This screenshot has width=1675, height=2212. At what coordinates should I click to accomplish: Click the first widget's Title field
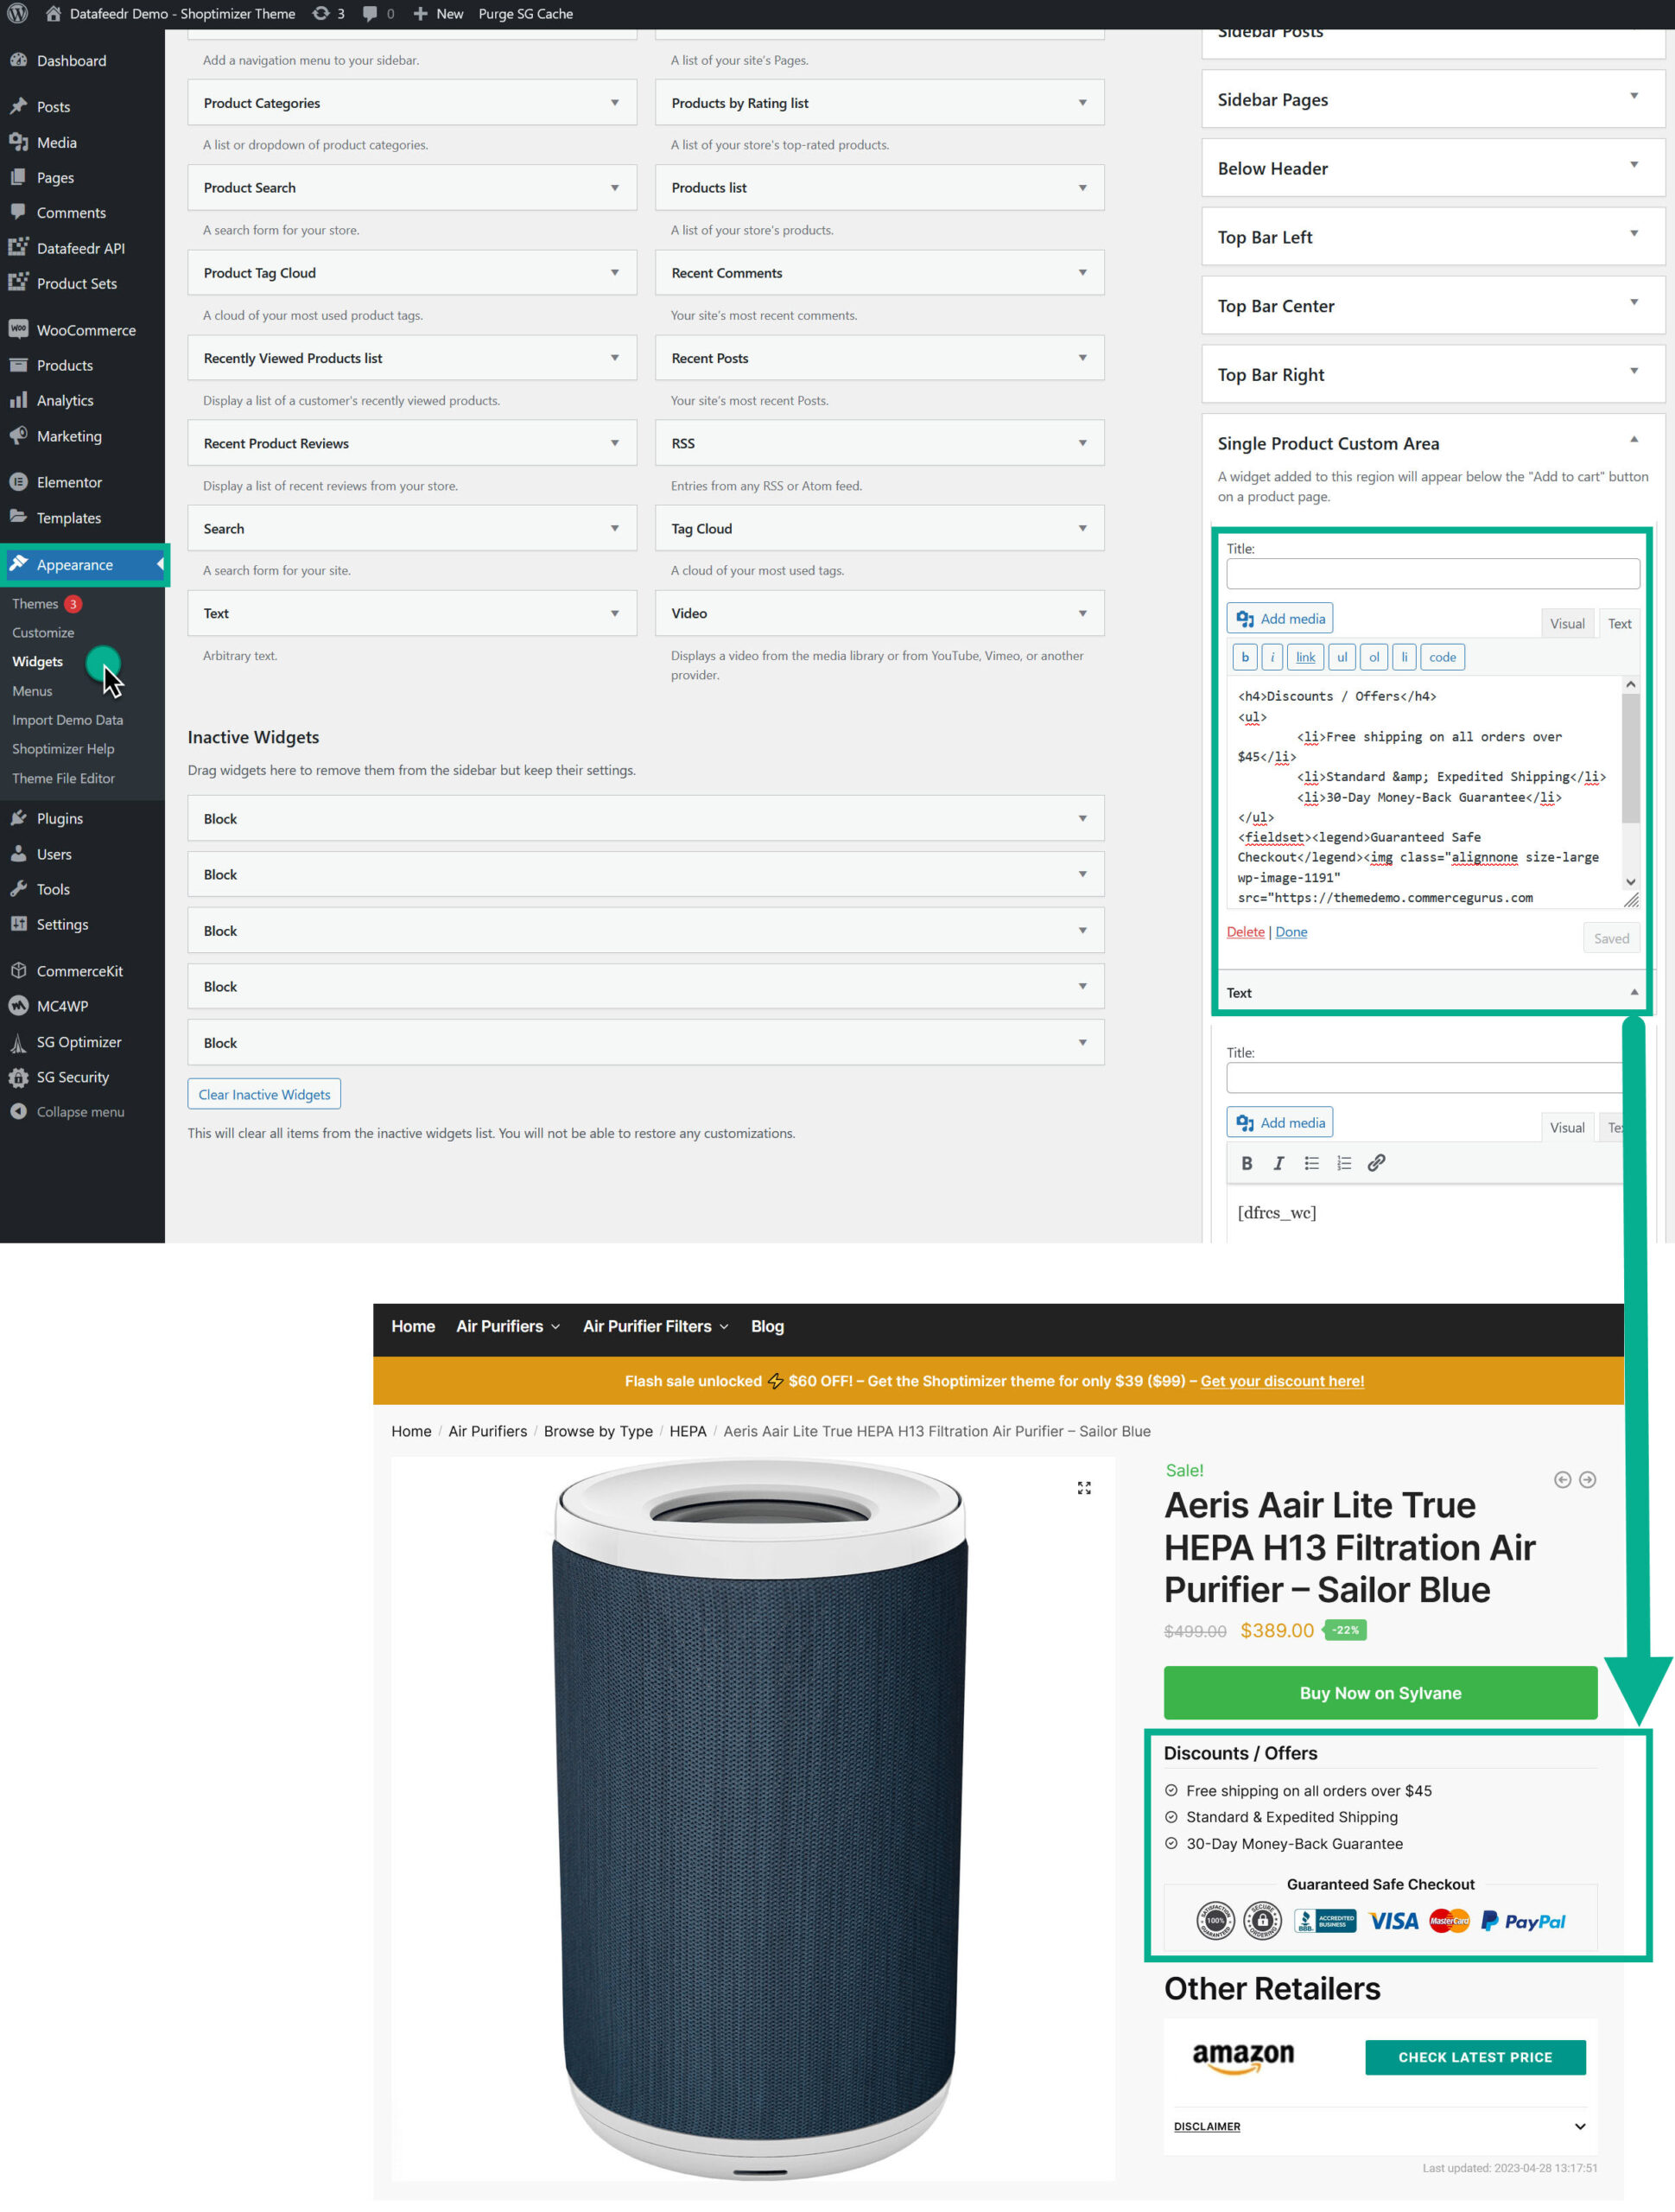click(x=1432, y=573)
